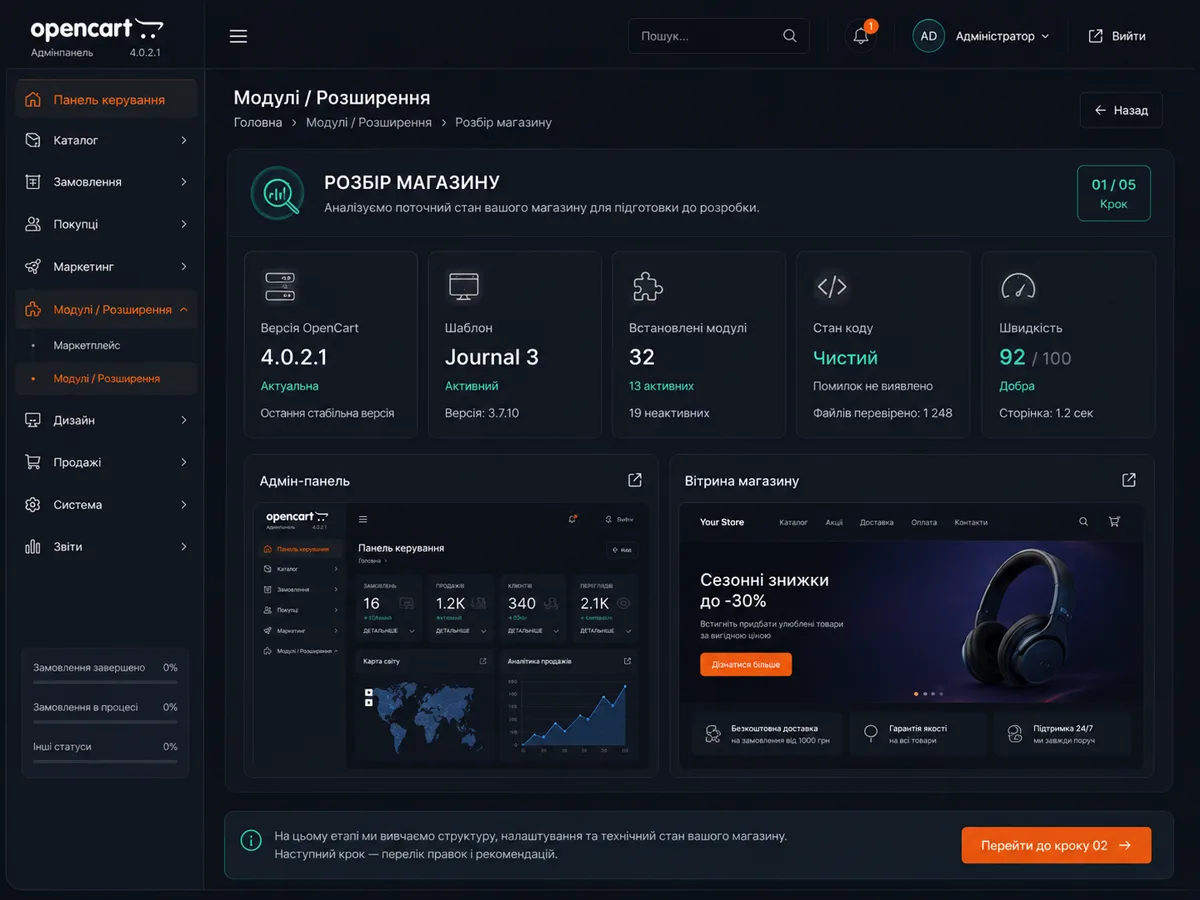The height and width of the screenshot is (900, 1200).
Task: Click the Дизайн monitor icon in sidebar
Action: tap(33, 420)
